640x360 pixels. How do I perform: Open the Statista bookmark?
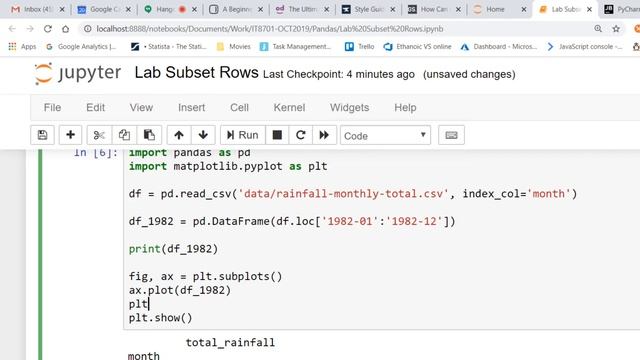[169, 47]
